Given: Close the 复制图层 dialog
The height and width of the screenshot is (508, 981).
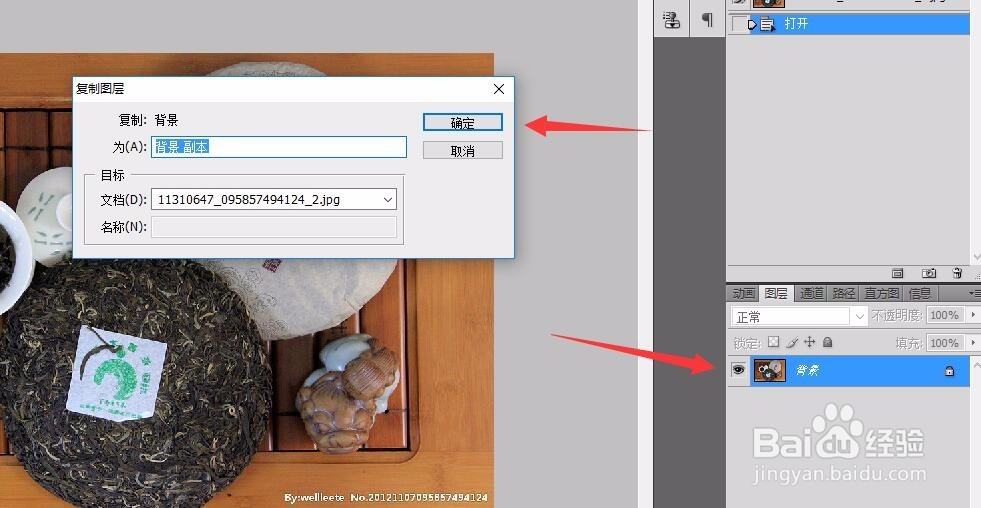Looking at the screenshot, I should [x=499, y=89].
